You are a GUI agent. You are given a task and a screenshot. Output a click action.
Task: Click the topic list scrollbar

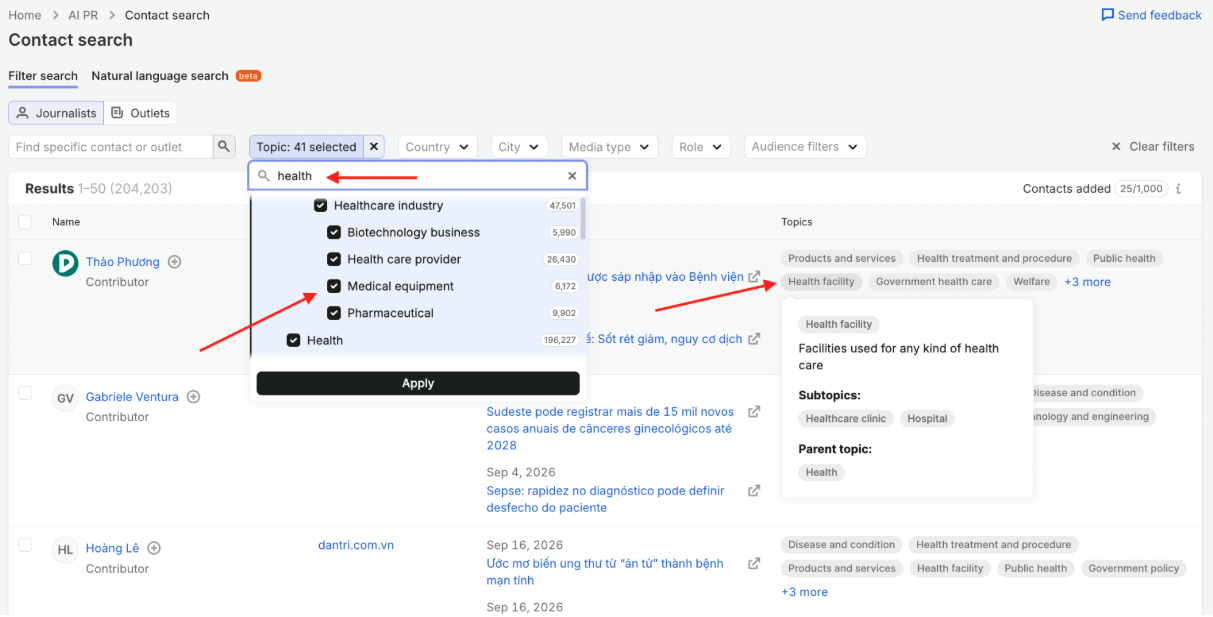(x=583, y=218)
